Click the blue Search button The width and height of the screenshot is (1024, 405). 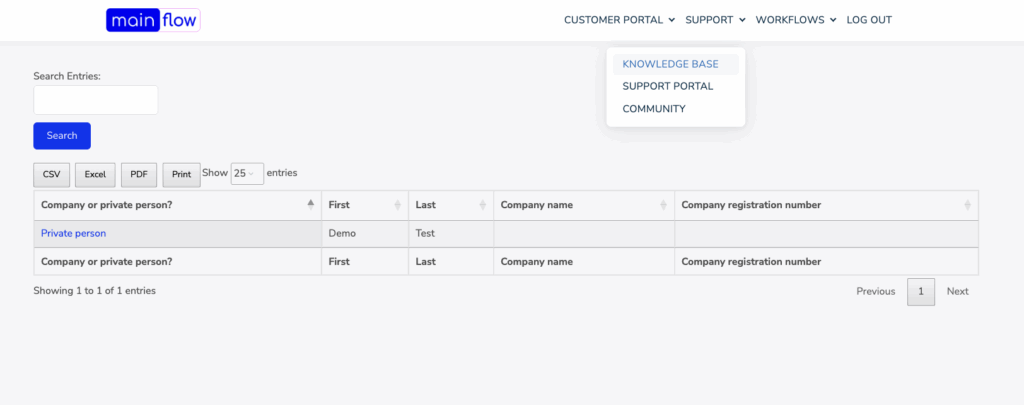[x=62, y=136]
